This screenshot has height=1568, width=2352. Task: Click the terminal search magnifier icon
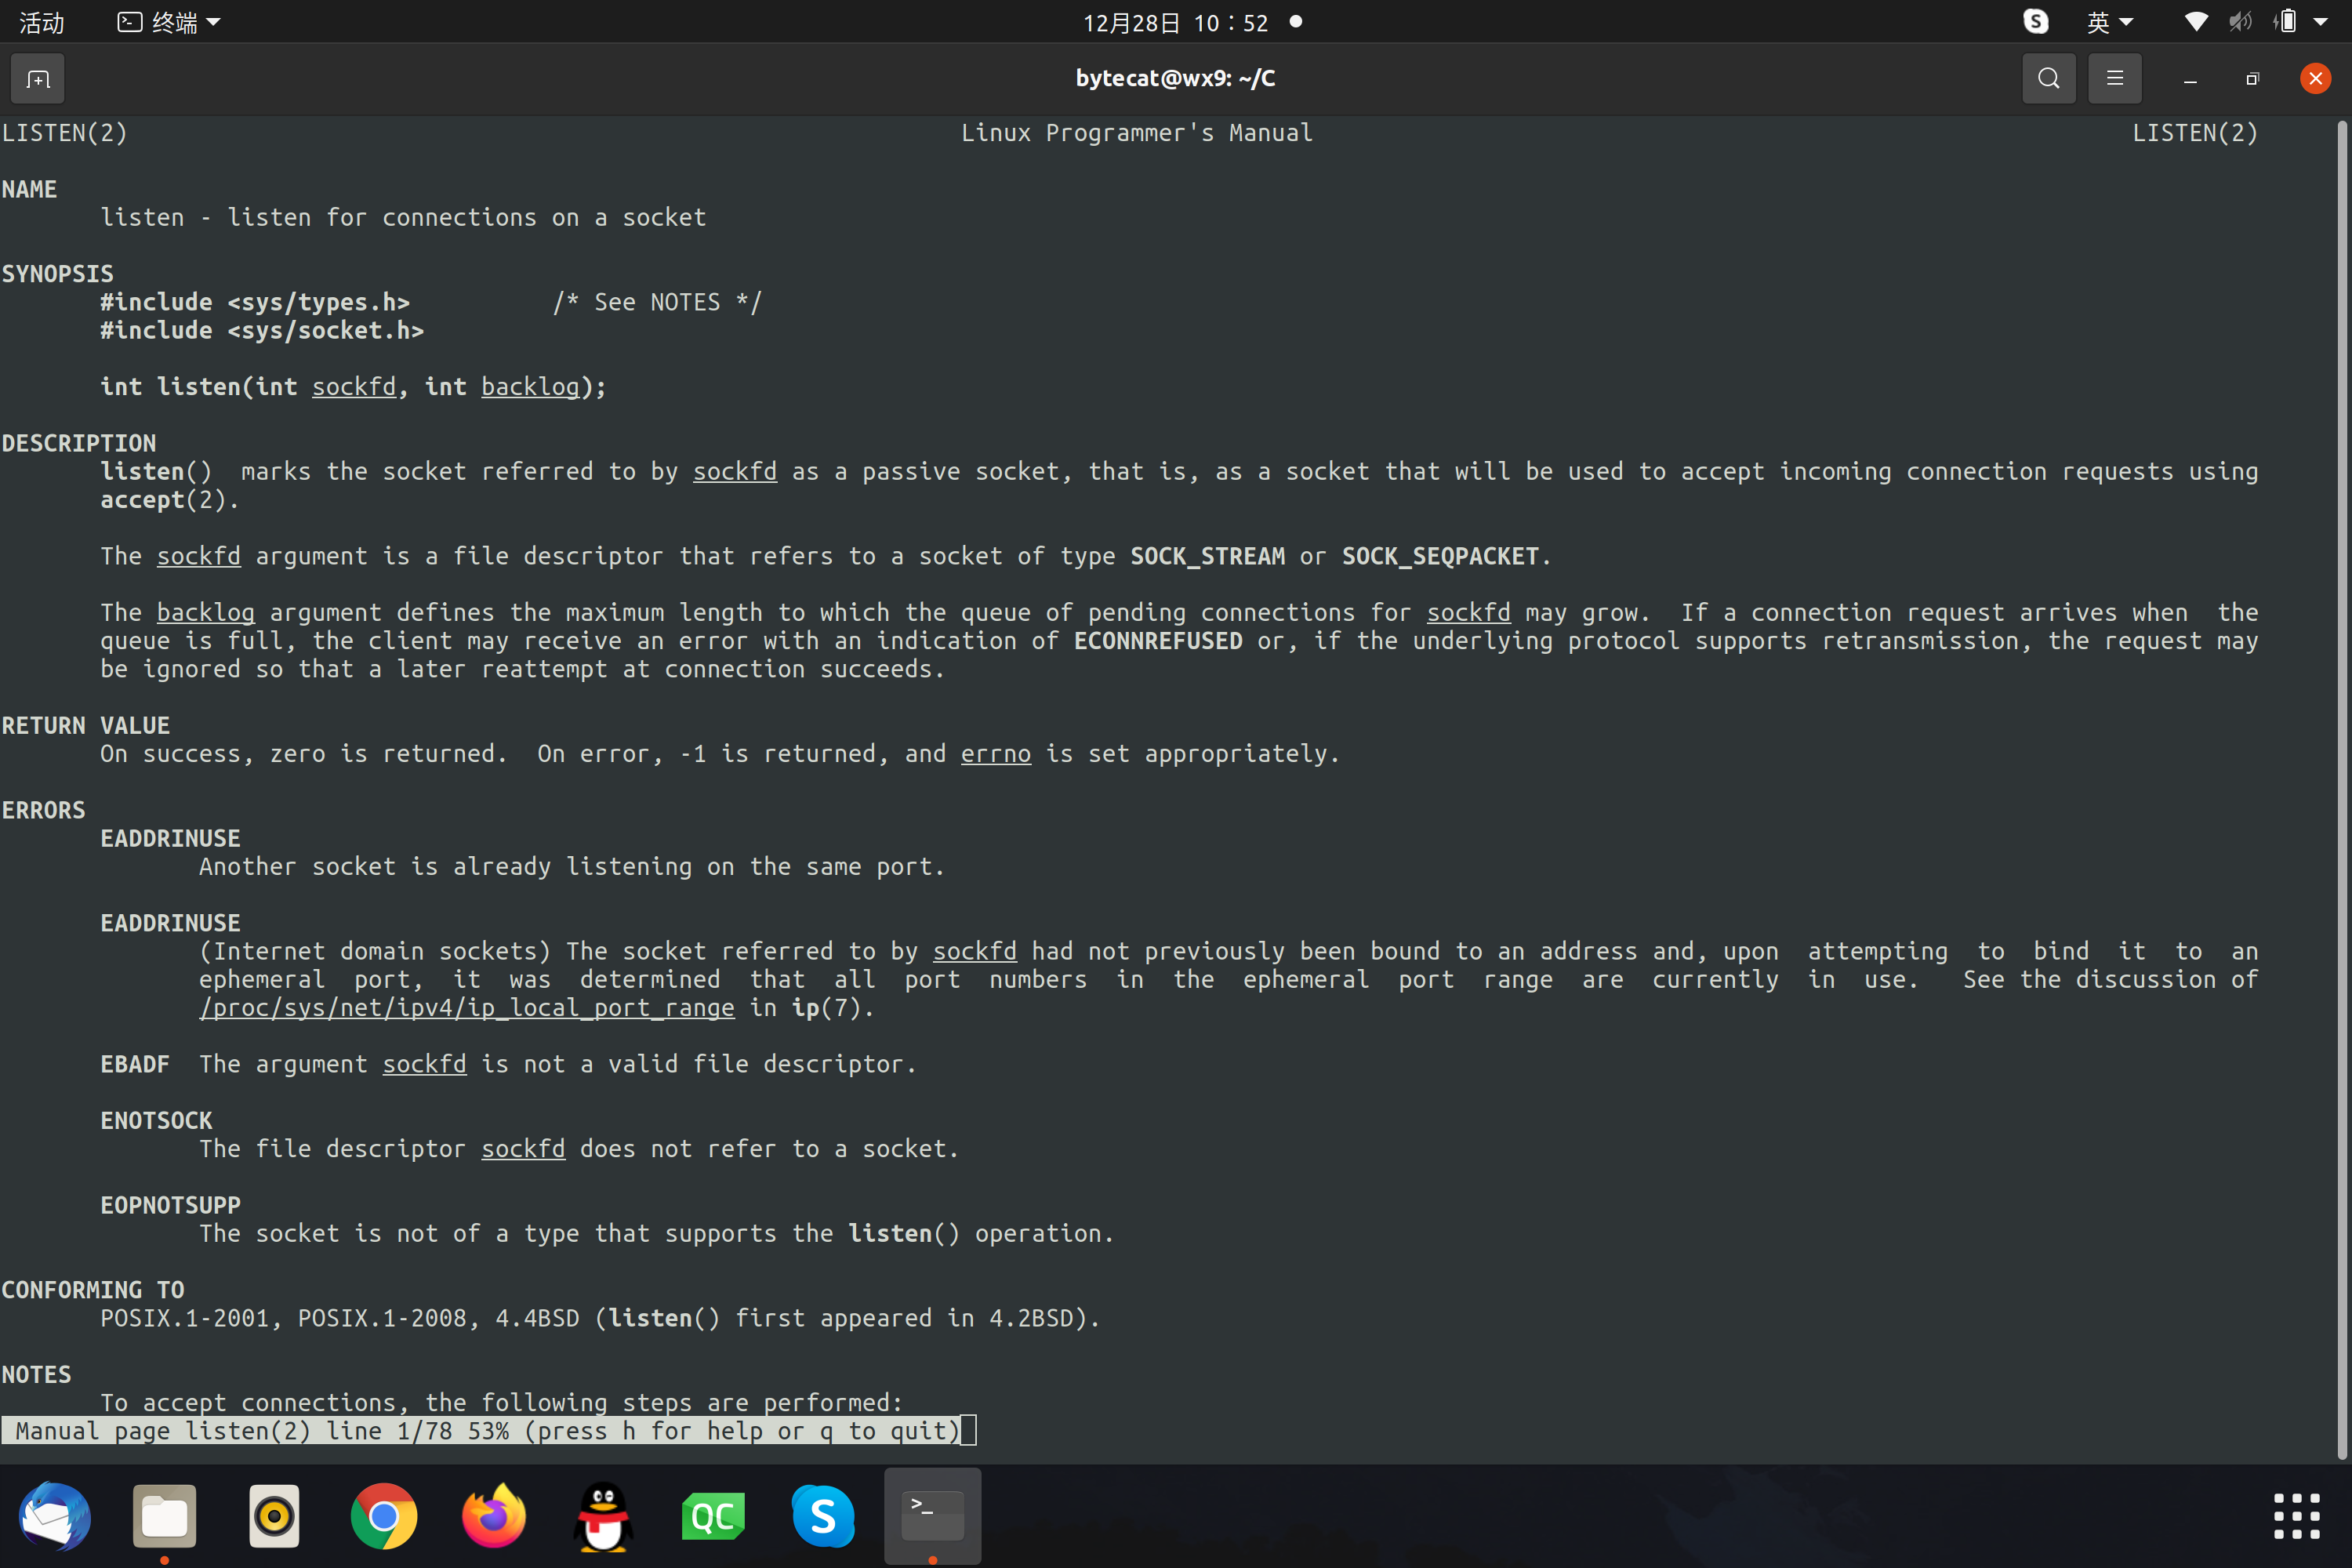[x=2048, y=79]
